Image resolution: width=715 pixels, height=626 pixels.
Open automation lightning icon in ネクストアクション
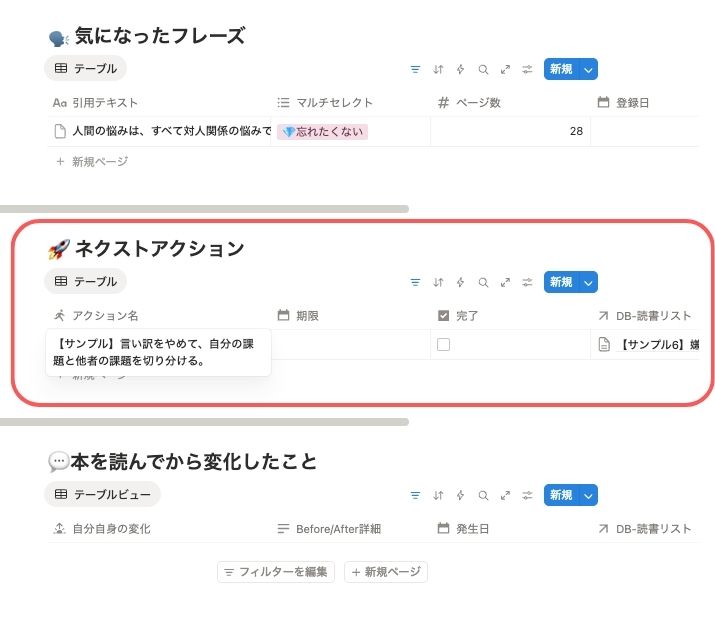click(460, 282)
